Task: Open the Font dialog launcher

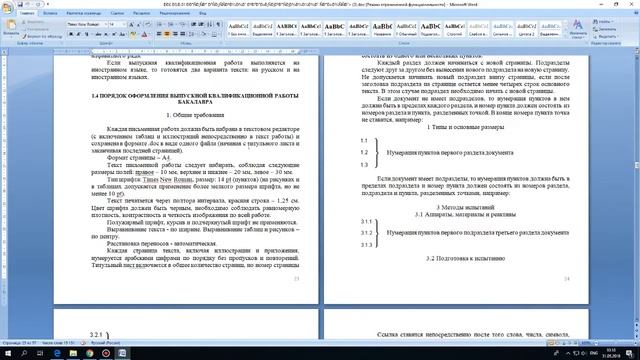Action: pos(150,43)
